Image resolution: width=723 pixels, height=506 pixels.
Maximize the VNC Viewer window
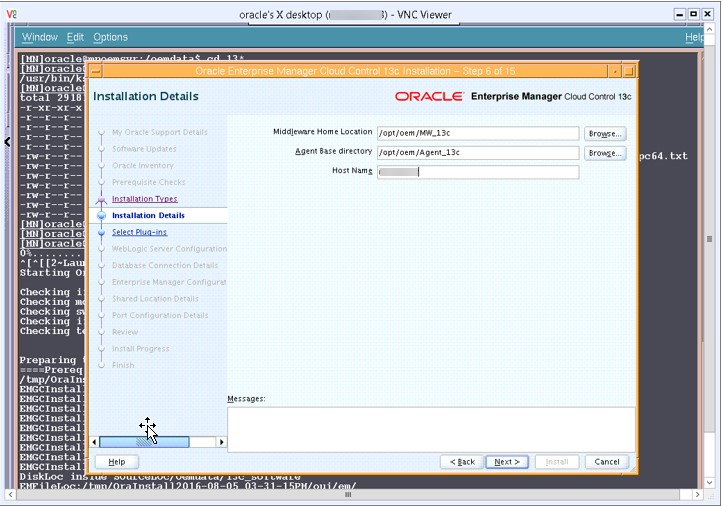click(693, 14)
